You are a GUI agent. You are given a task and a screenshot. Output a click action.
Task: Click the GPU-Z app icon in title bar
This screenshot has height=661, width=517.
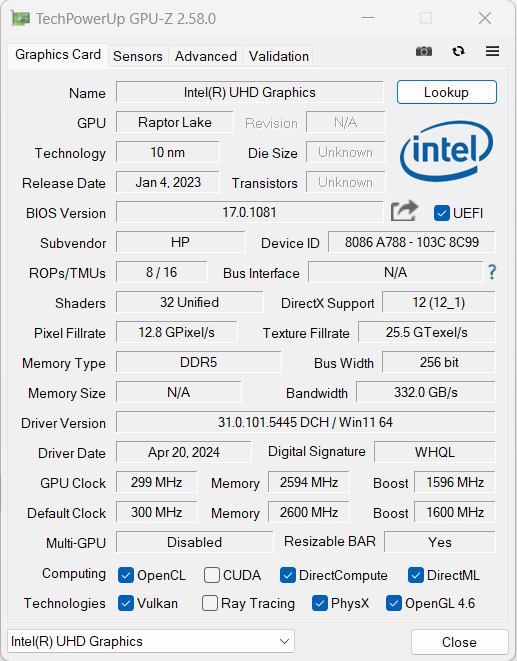(x=20, y=19)
